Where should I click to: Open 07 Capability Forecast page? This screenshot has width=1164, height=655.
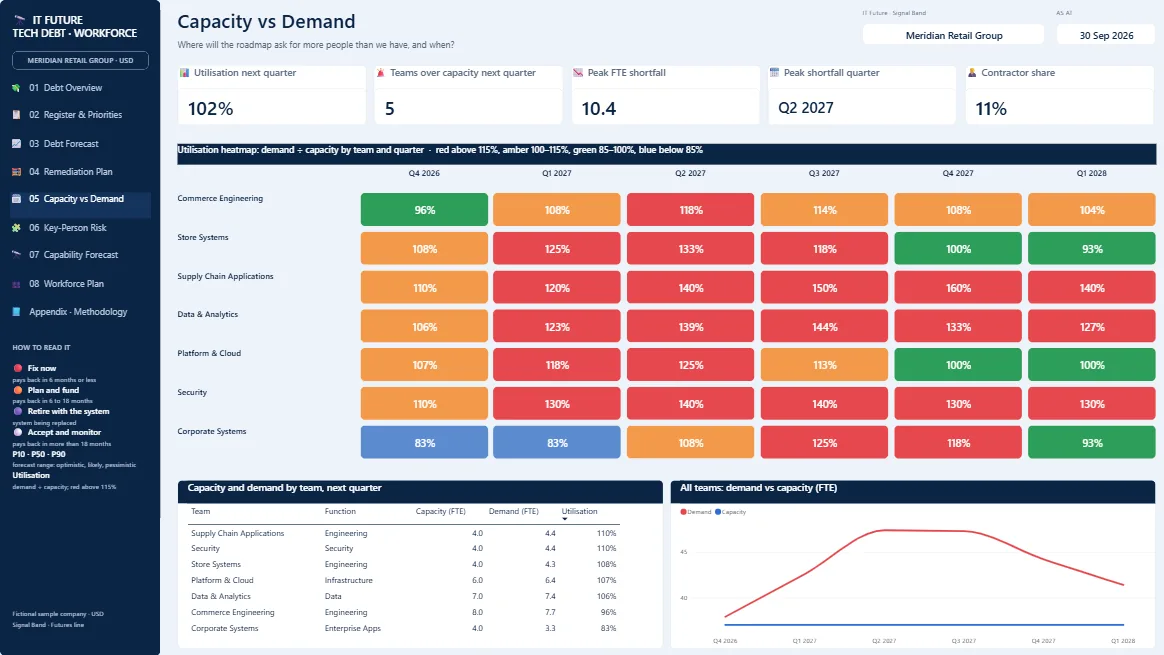pyautogui.click(x=73, y=255)
